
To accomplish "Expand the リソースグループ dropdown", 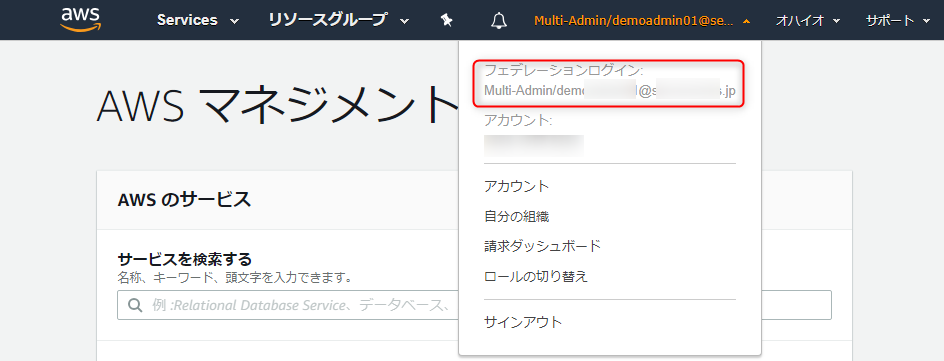I will click(x=339, y=20).
